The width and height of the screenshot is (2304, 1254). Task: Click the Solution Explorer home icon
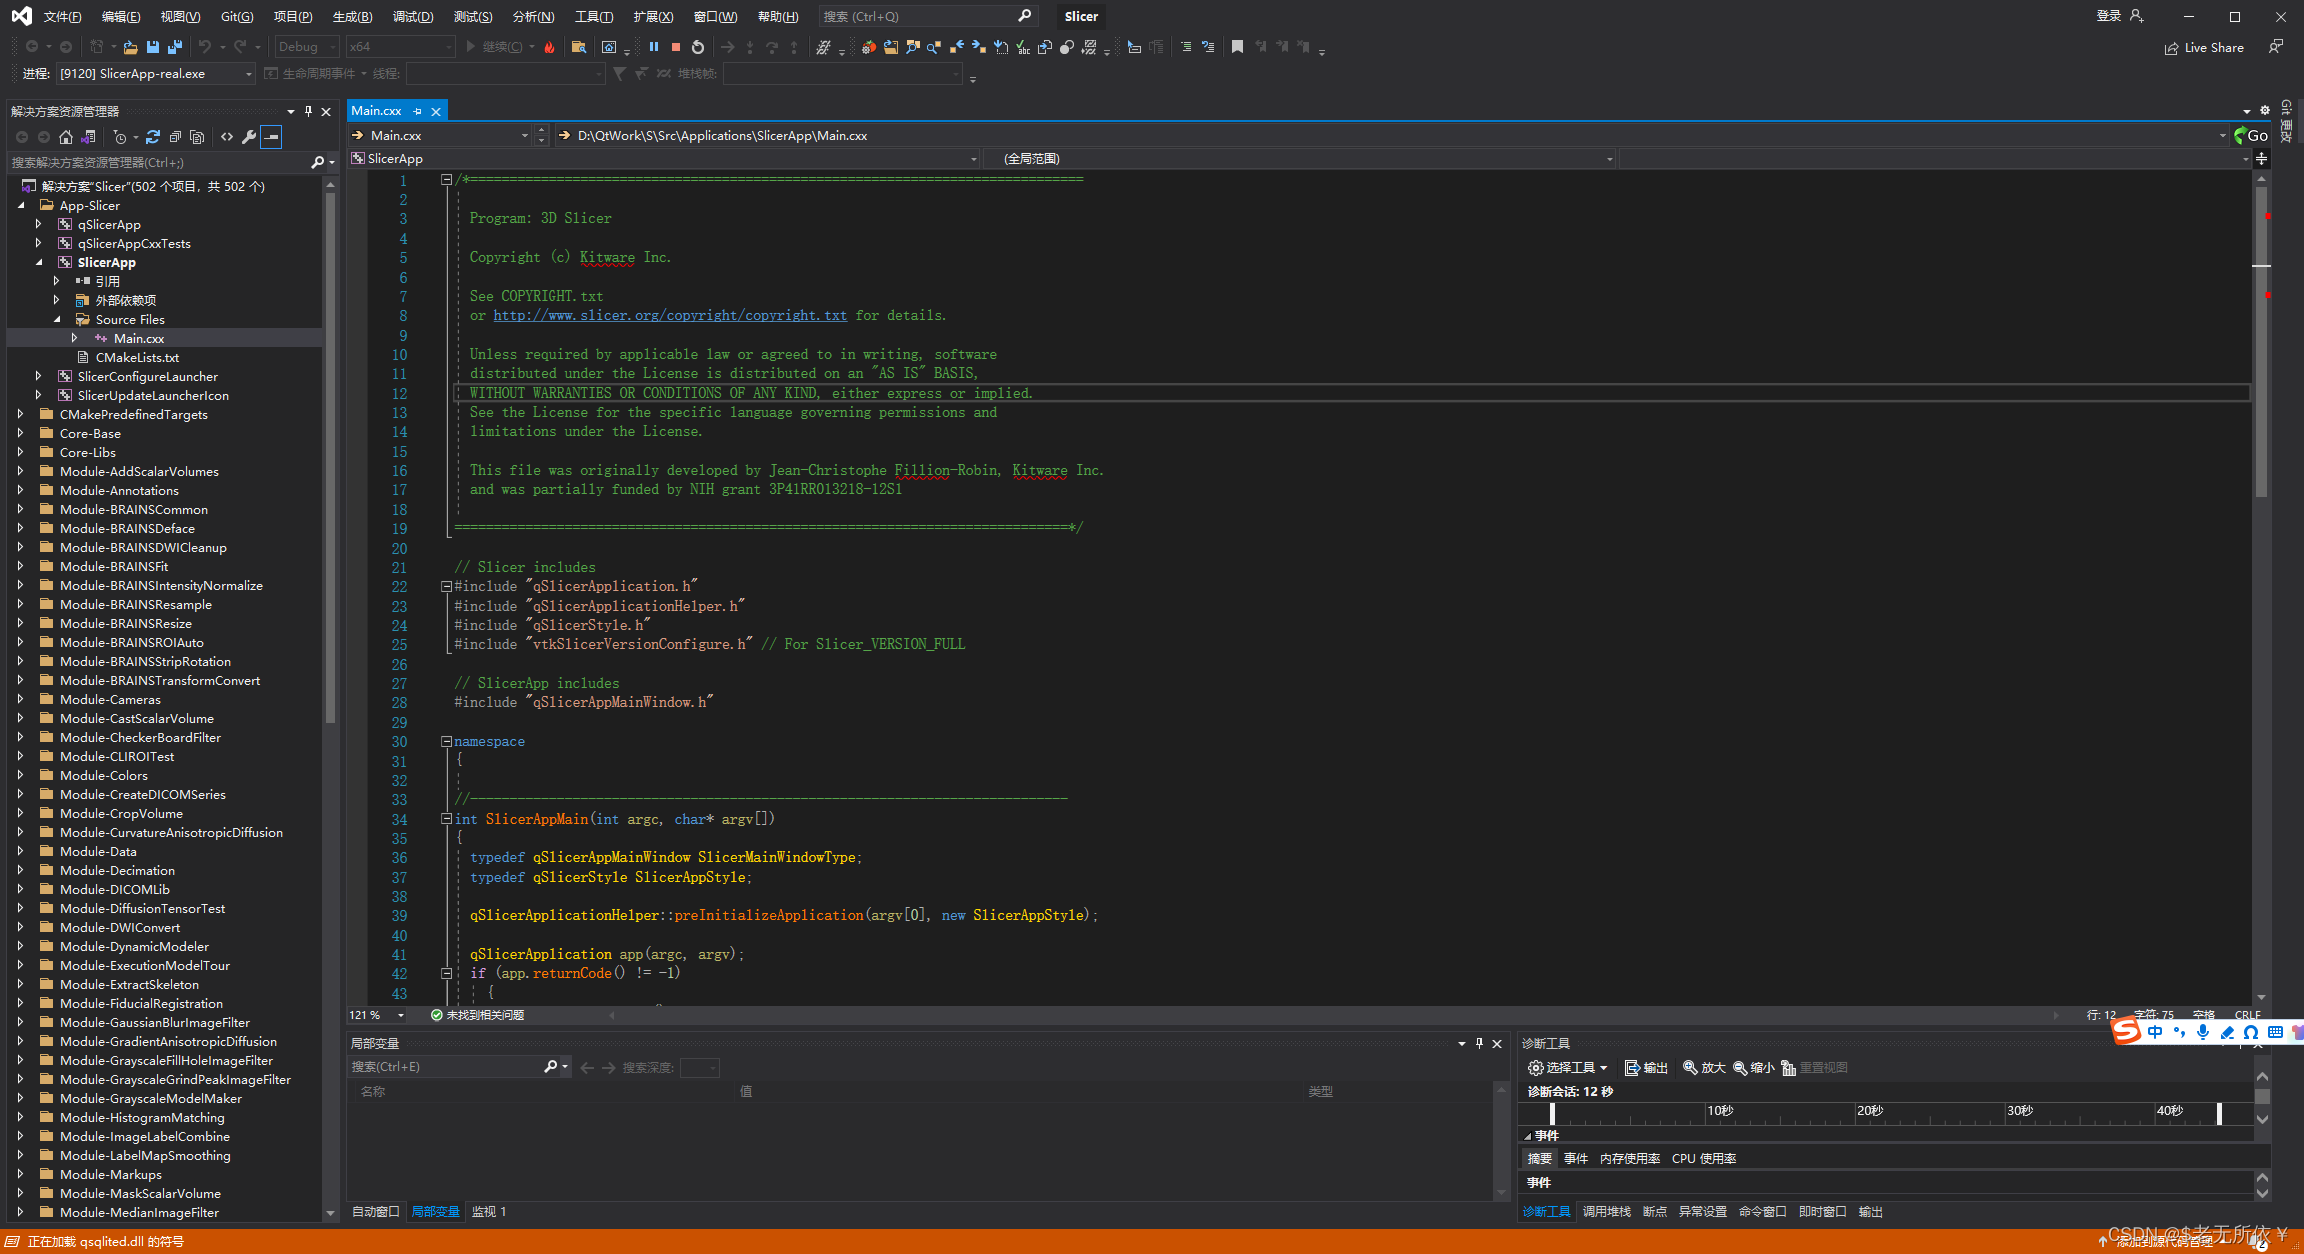pos(66,137)
